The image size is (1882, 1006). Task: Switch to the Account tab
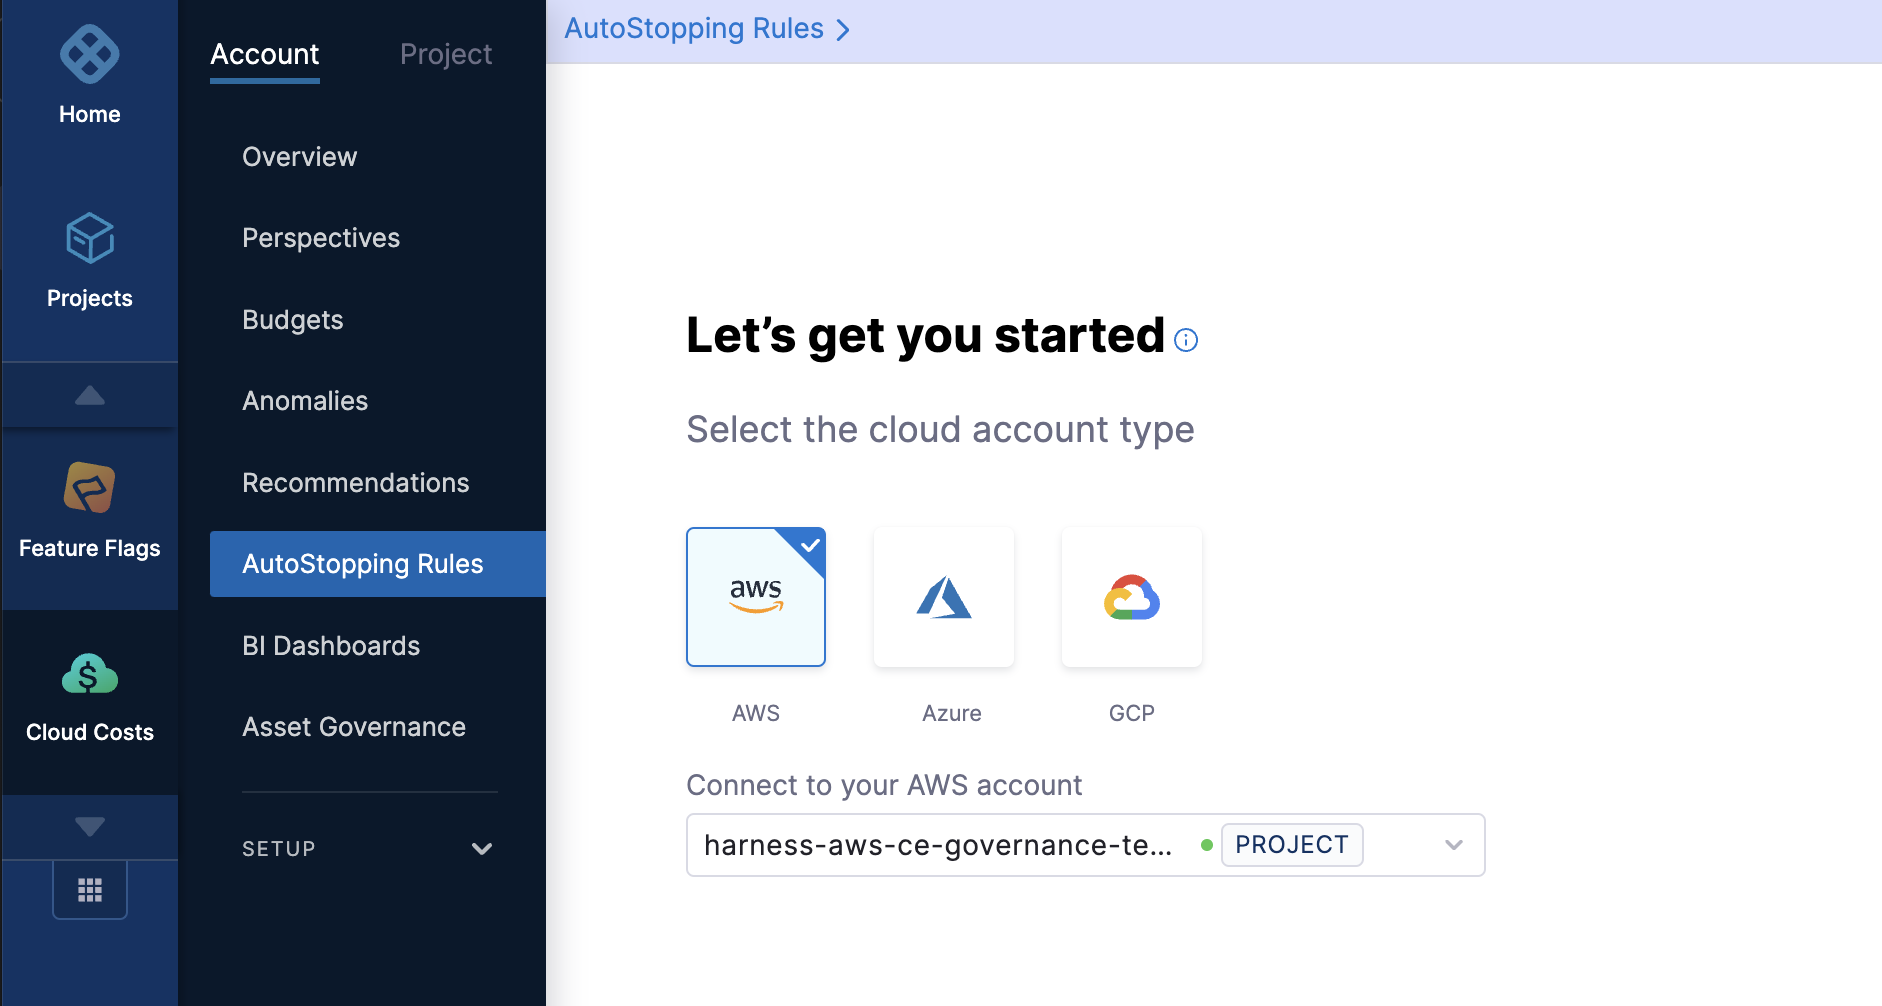click(265, 54)
